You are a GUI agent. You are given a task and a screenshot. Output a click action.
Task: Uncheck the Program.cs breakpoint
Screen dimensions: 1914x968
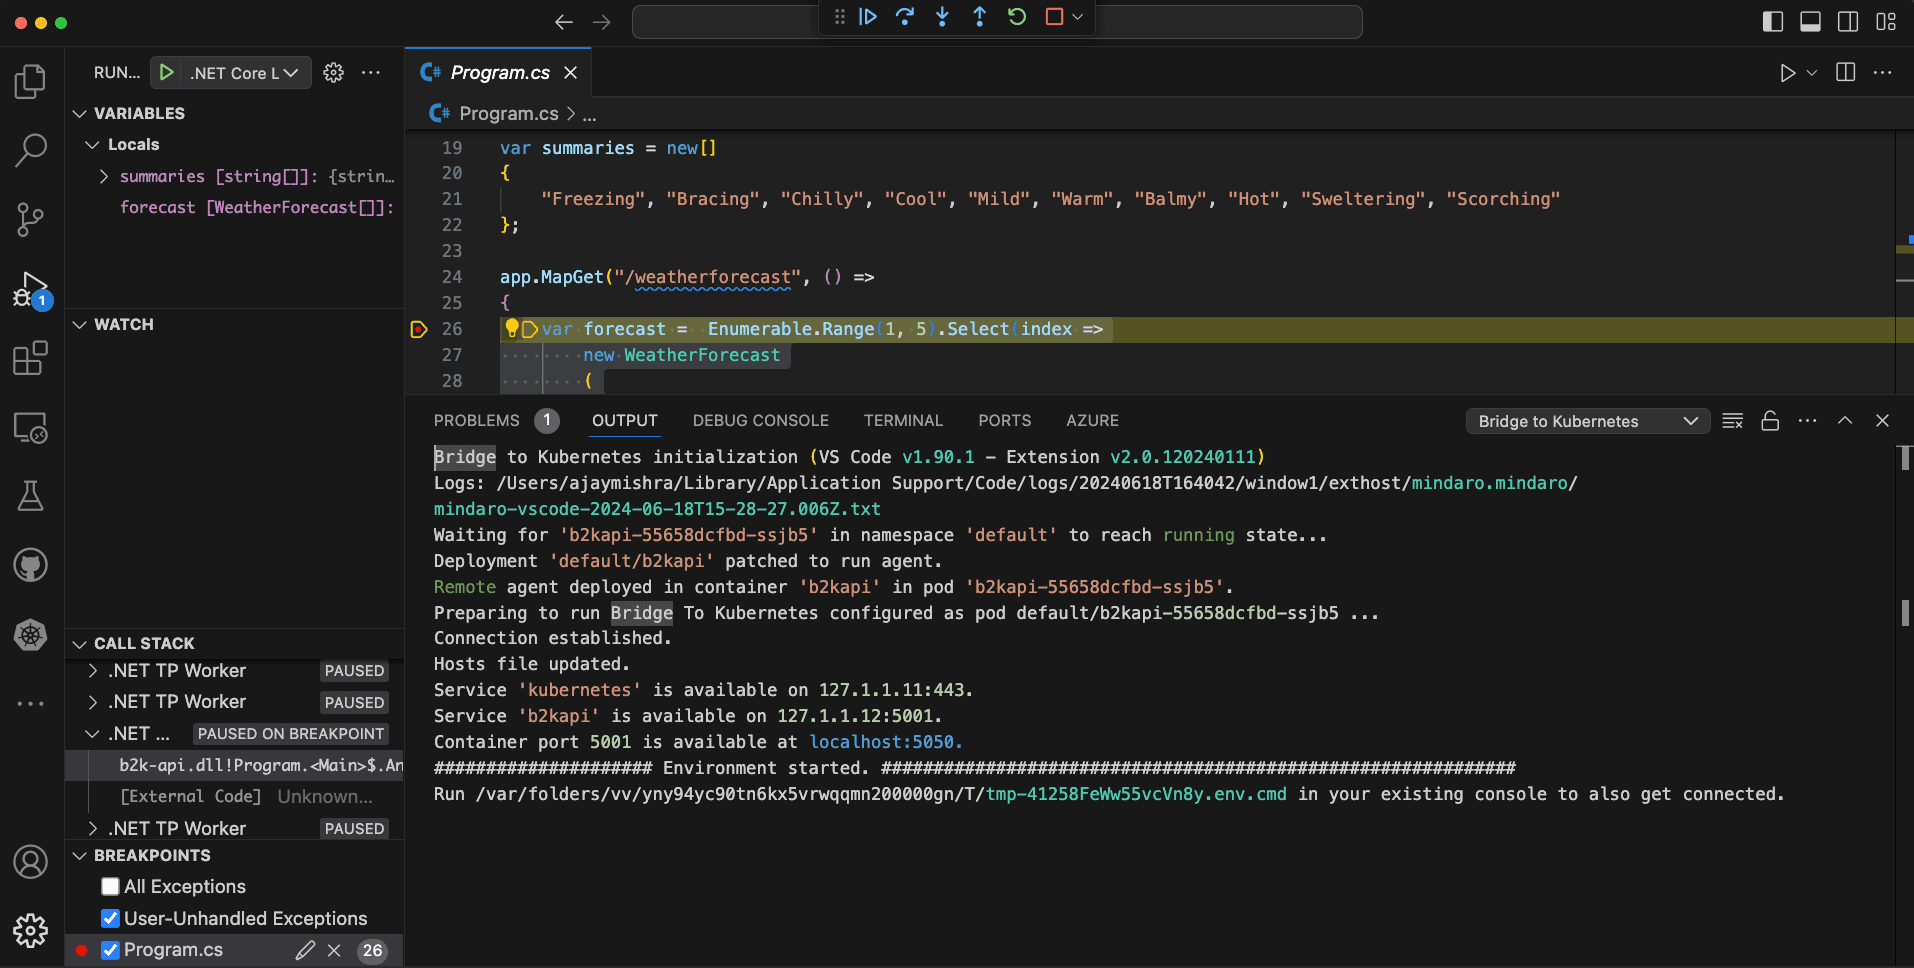click(111, 950)
